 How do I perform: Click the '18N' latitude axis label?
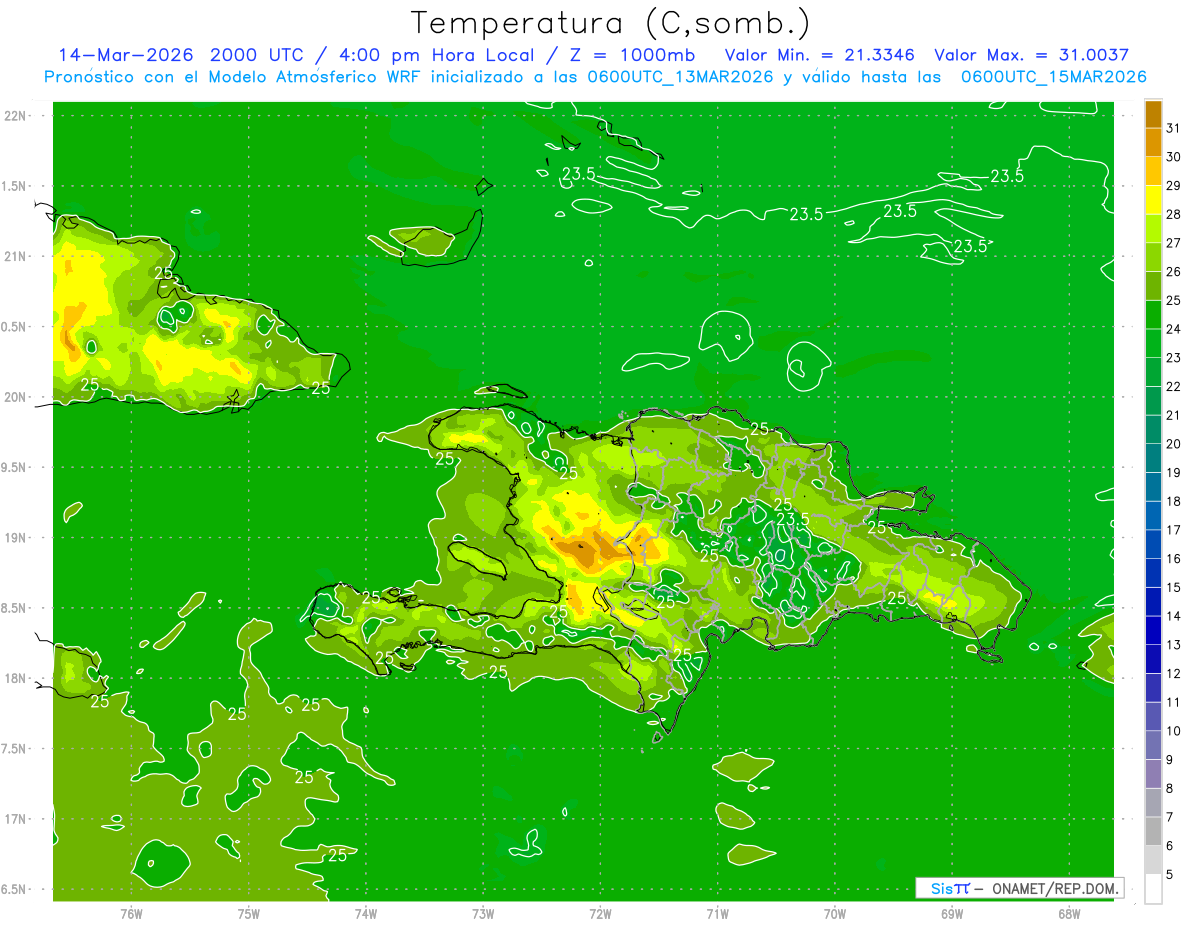(16, 678)
